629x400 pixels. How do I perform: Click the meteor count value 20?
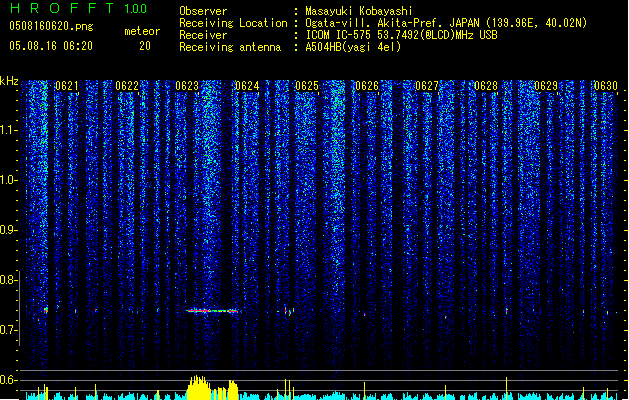145,46
